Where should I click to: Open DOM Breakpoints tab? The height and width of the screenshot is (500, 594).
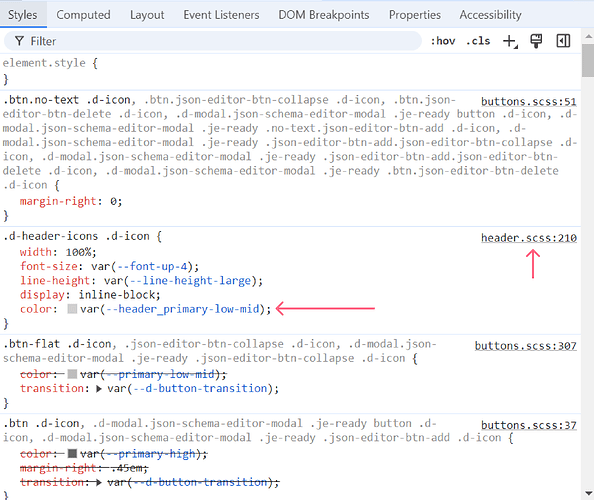tap(324, 15)
